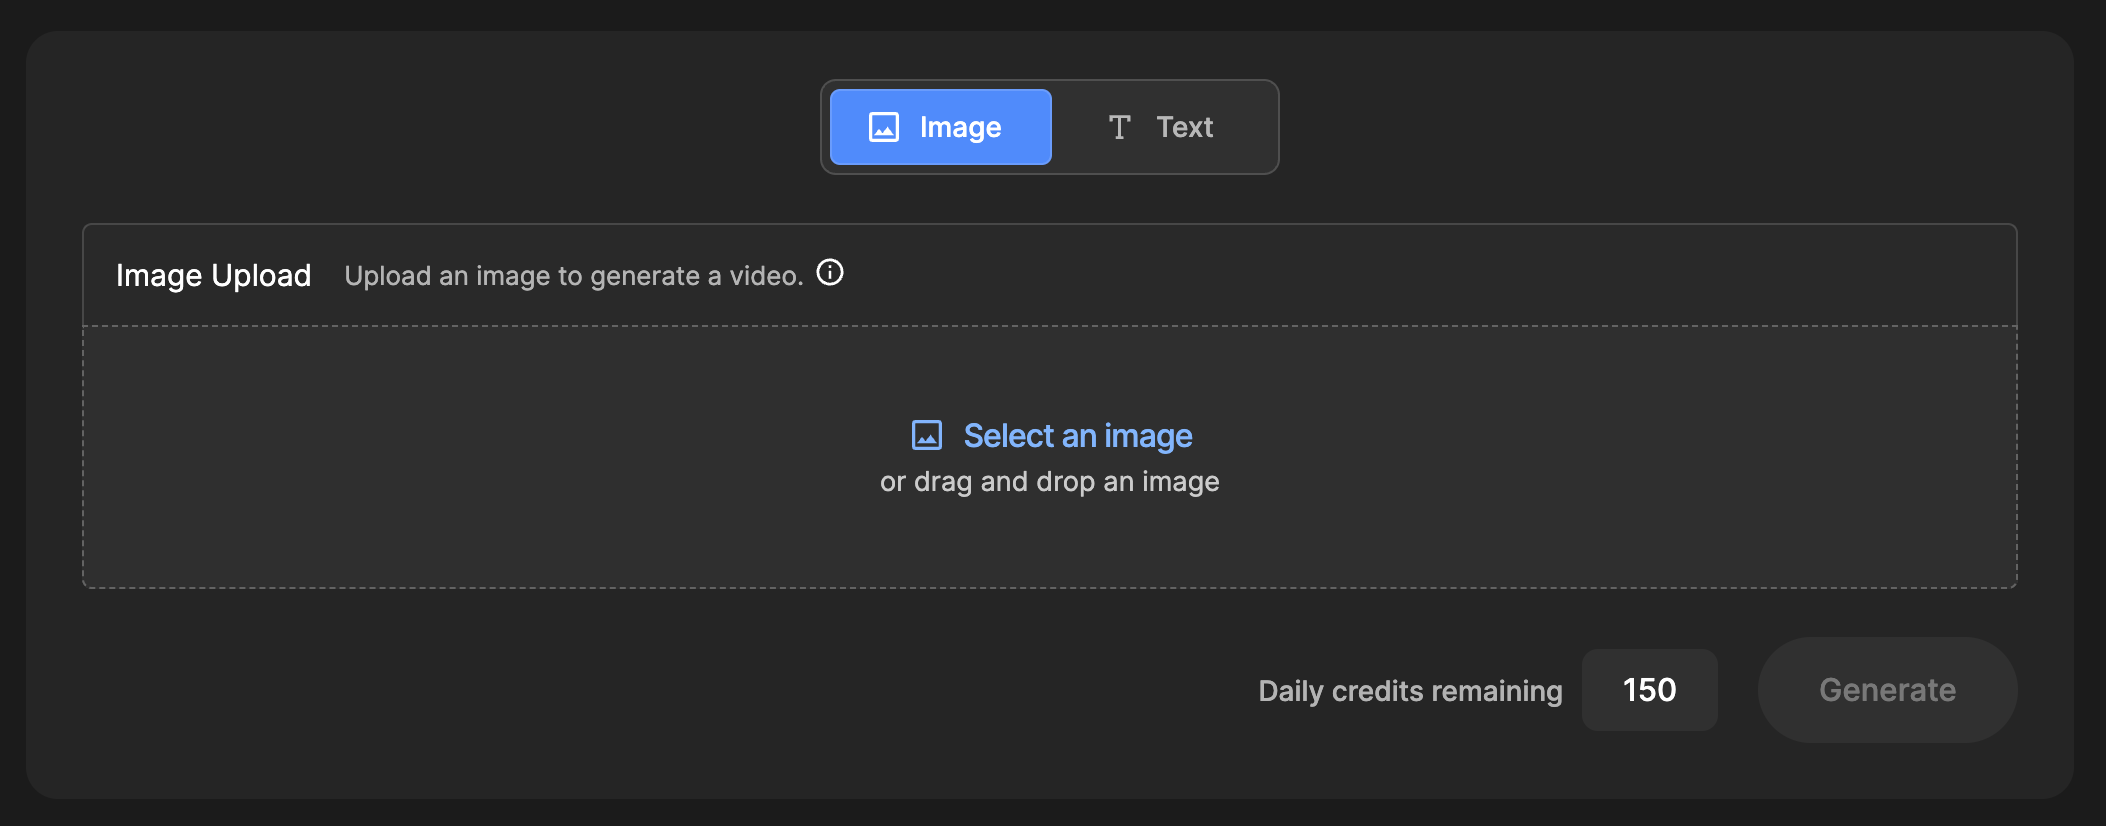
Task: Click the Select an image link
Action: point(1077,436)
